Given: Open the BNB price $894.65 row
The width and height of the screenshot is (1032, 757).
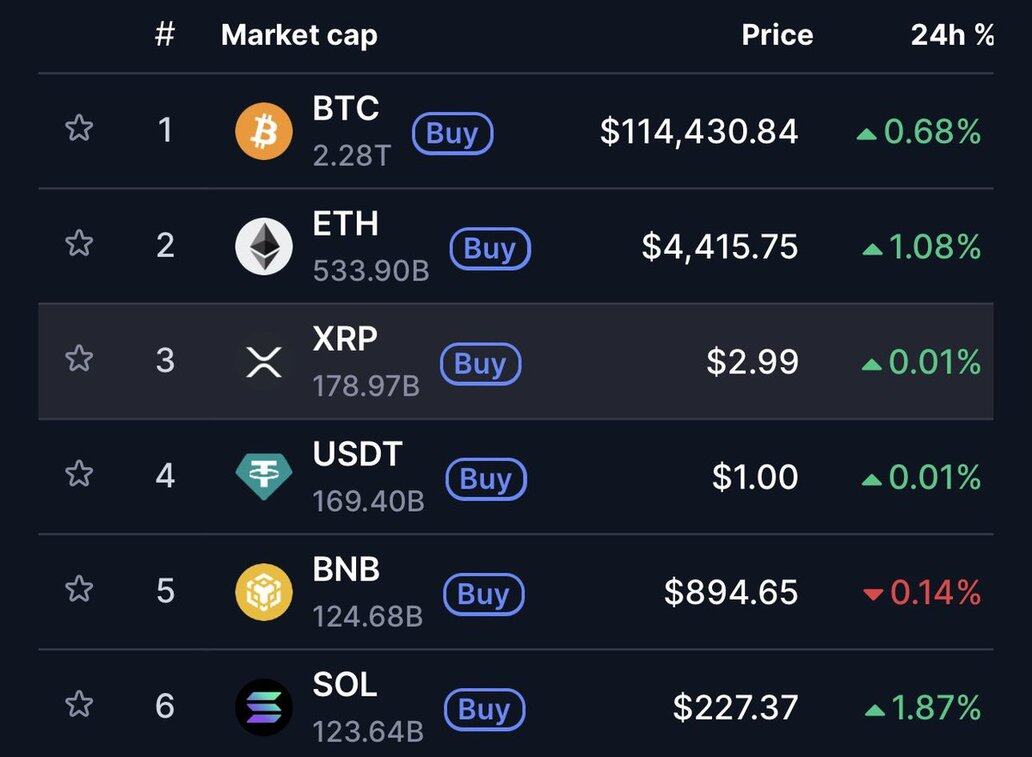Looking at the screenshot, I should tap(516, 592).
